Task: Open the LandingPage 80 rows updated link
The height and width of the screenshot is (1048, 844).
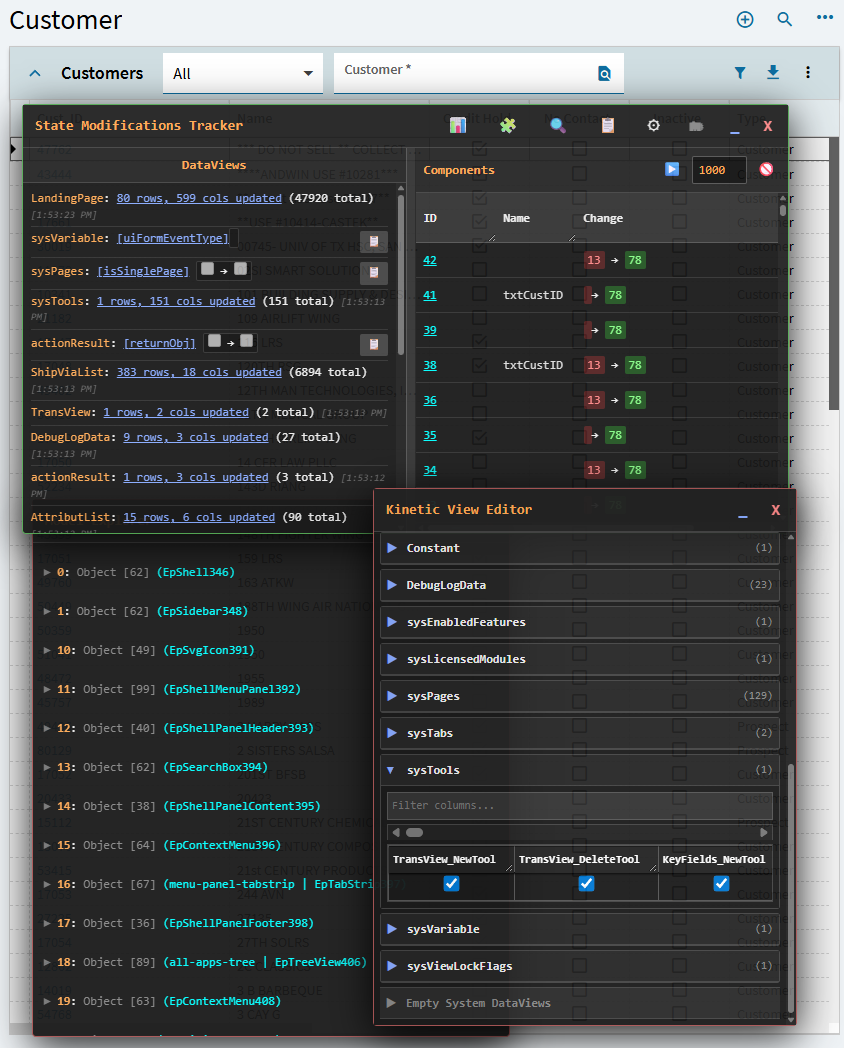Action: click(199, 198)
